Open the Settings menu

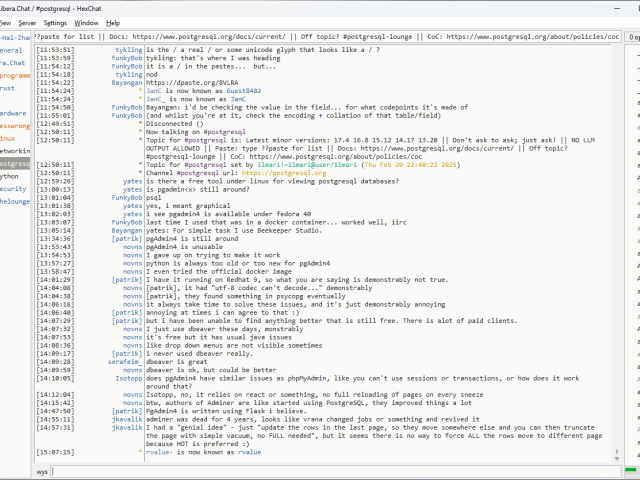(56, 22)
